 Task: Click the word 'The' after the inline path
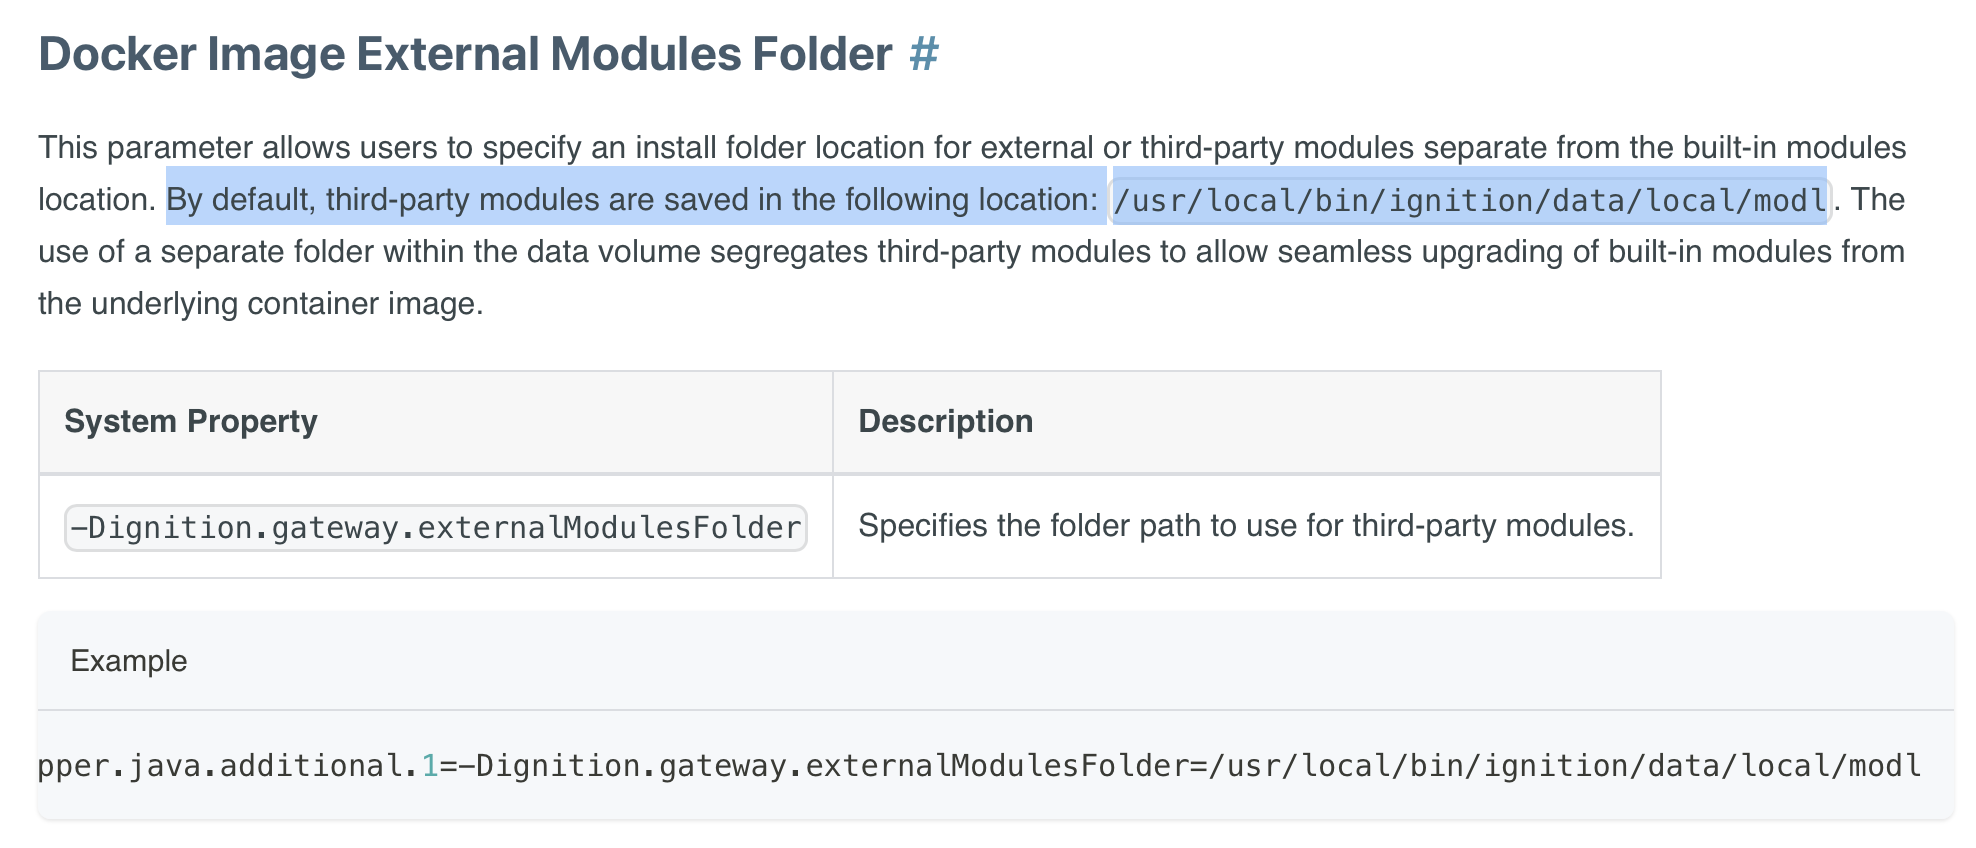(1877, 200)
